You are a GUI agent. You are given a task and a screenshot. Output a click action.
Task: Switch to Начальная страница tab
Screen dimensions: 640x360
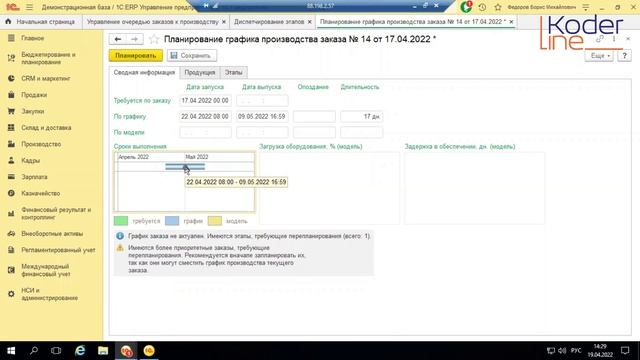tap(45, 22)
